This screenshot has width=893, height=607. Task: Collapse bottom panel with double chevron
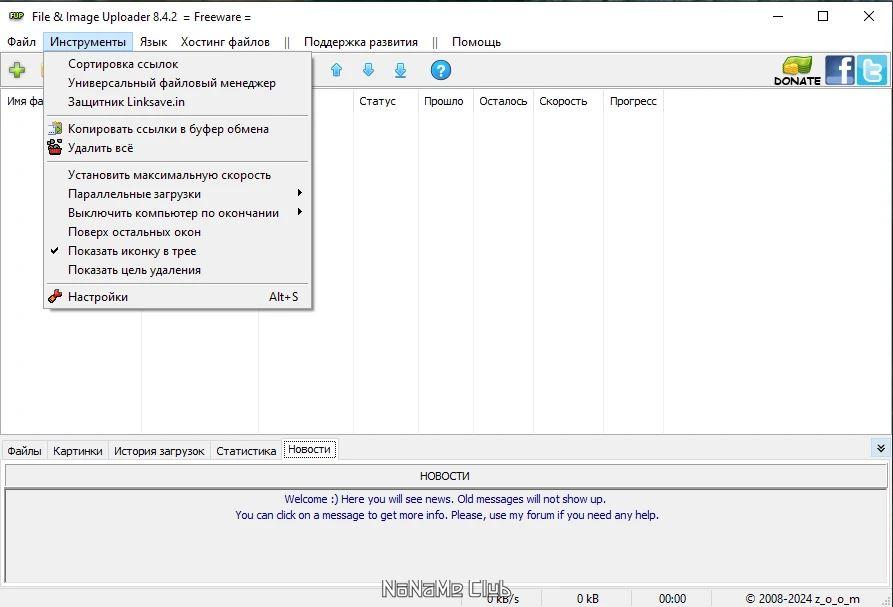pyautogui.click(x=880, y=448)
